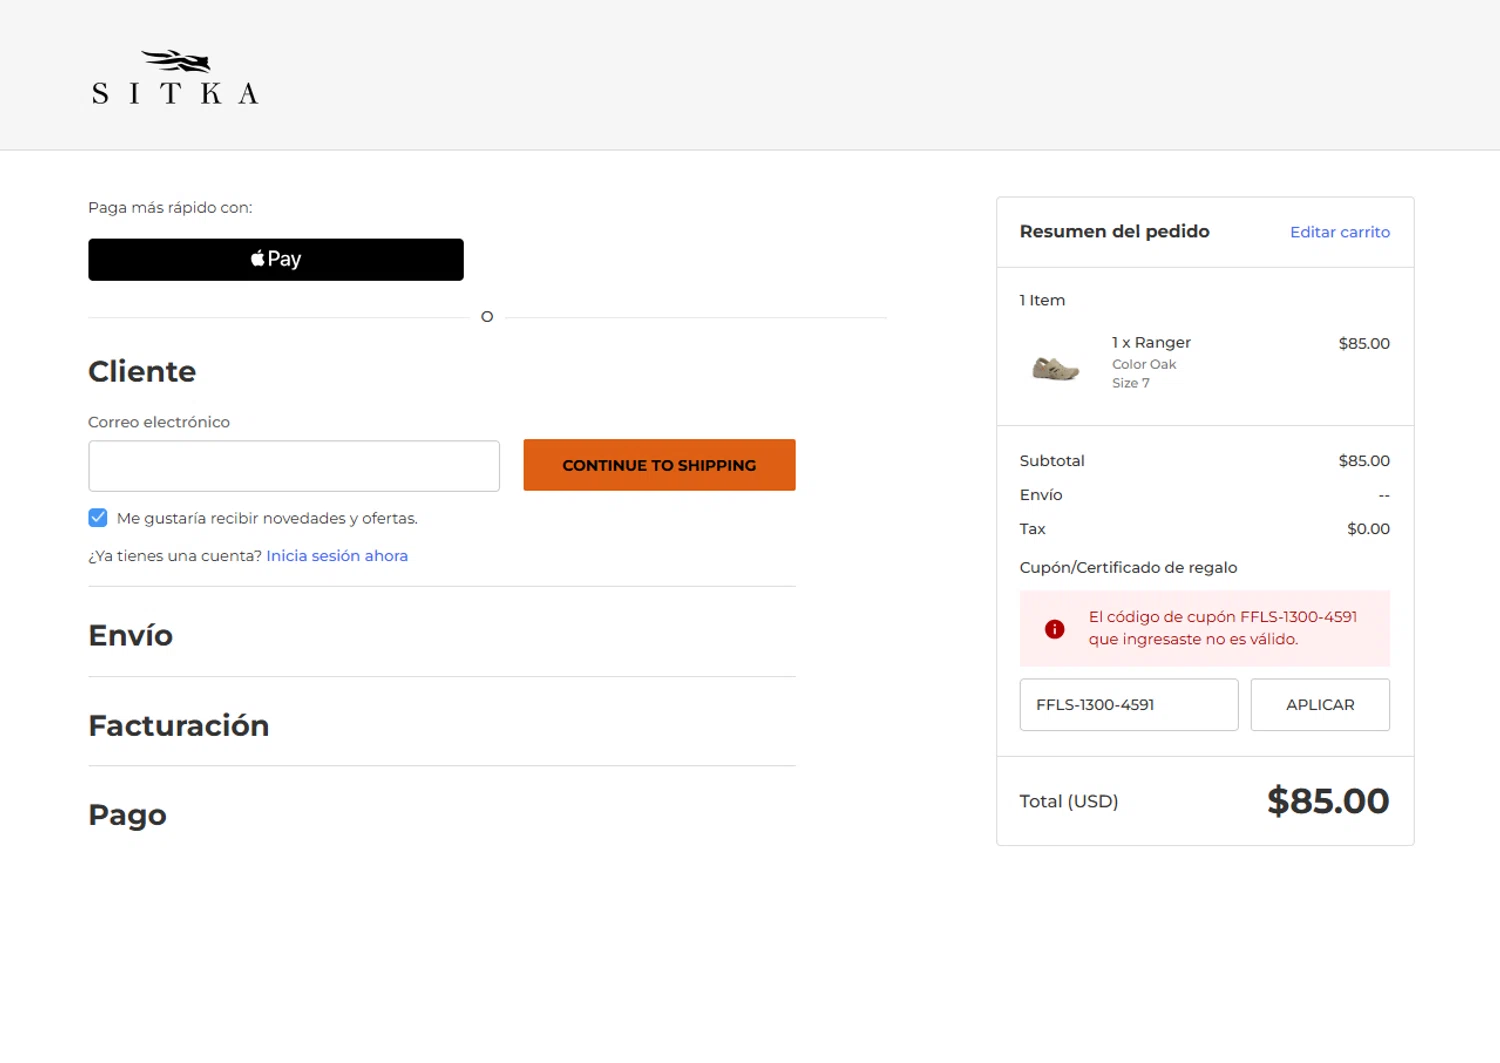The width and height of the screenshot is (1500, 1063).
Task: Focus the coupon code input field
Action: click(1128, 705)
